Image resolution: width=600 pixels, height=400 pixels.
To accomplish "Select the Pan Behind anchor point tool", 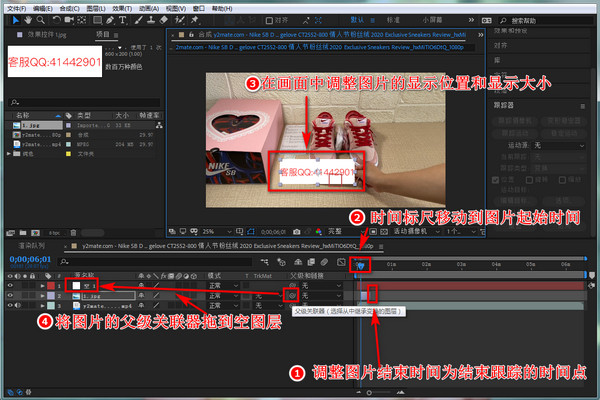I will [82, 20].
